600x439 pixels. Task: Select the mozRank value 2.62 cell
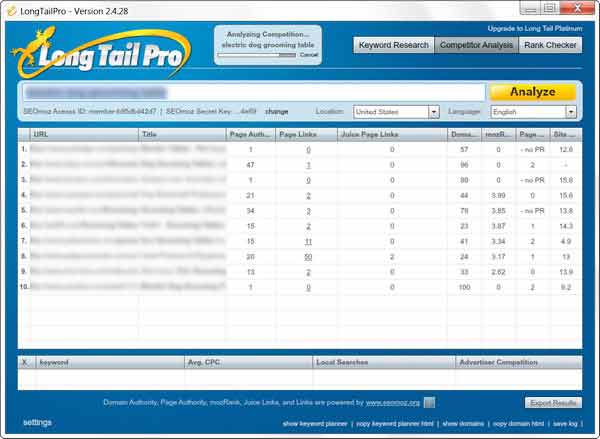click(x=498, y=272)
